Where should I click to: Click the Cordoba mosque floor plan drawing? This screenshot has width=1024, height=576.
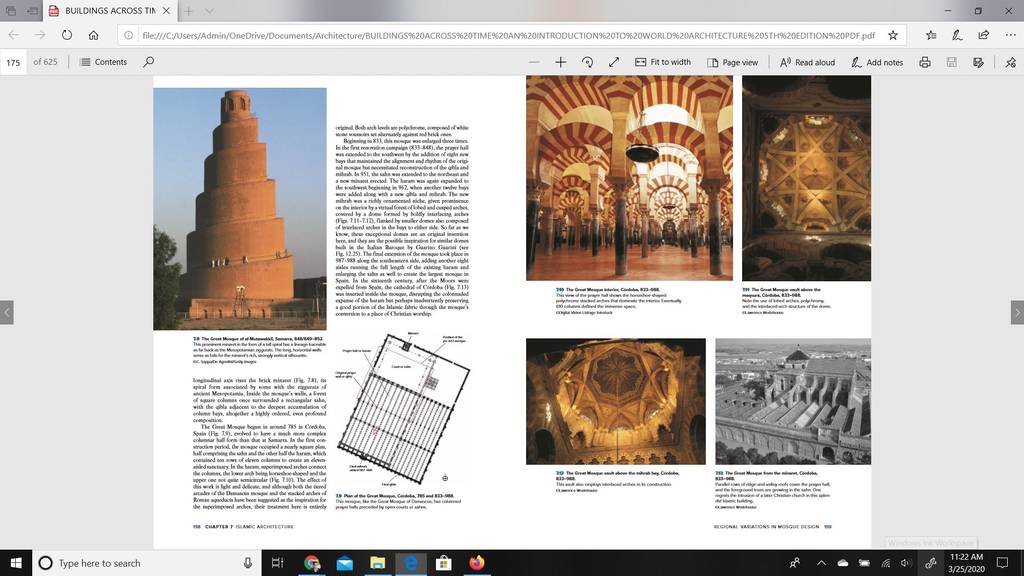[x=403, y=410]
